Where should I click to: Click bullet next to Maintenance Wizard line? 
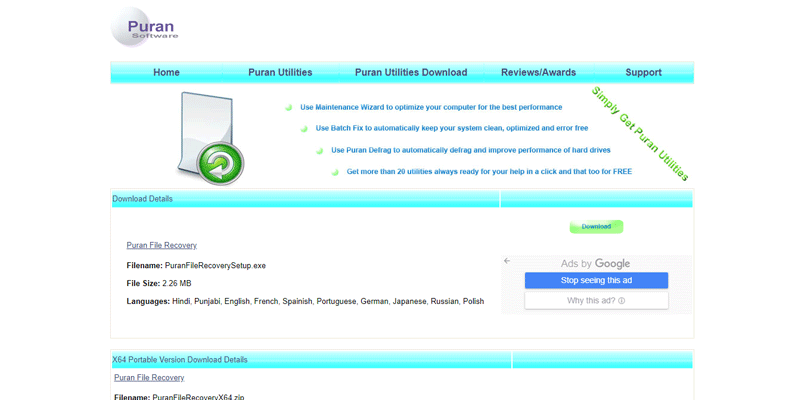288,108
